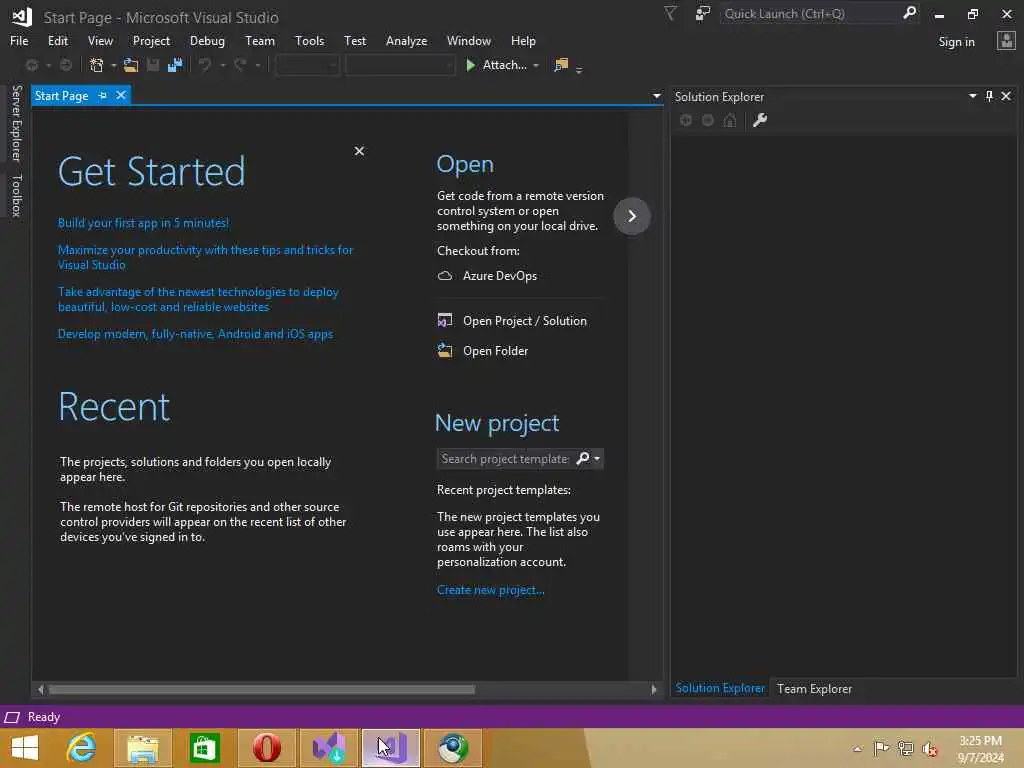The width and height of the screenshot is (1024, 768).
Task: Click the Find in Files toolbar icon
Action: (560, 65)
